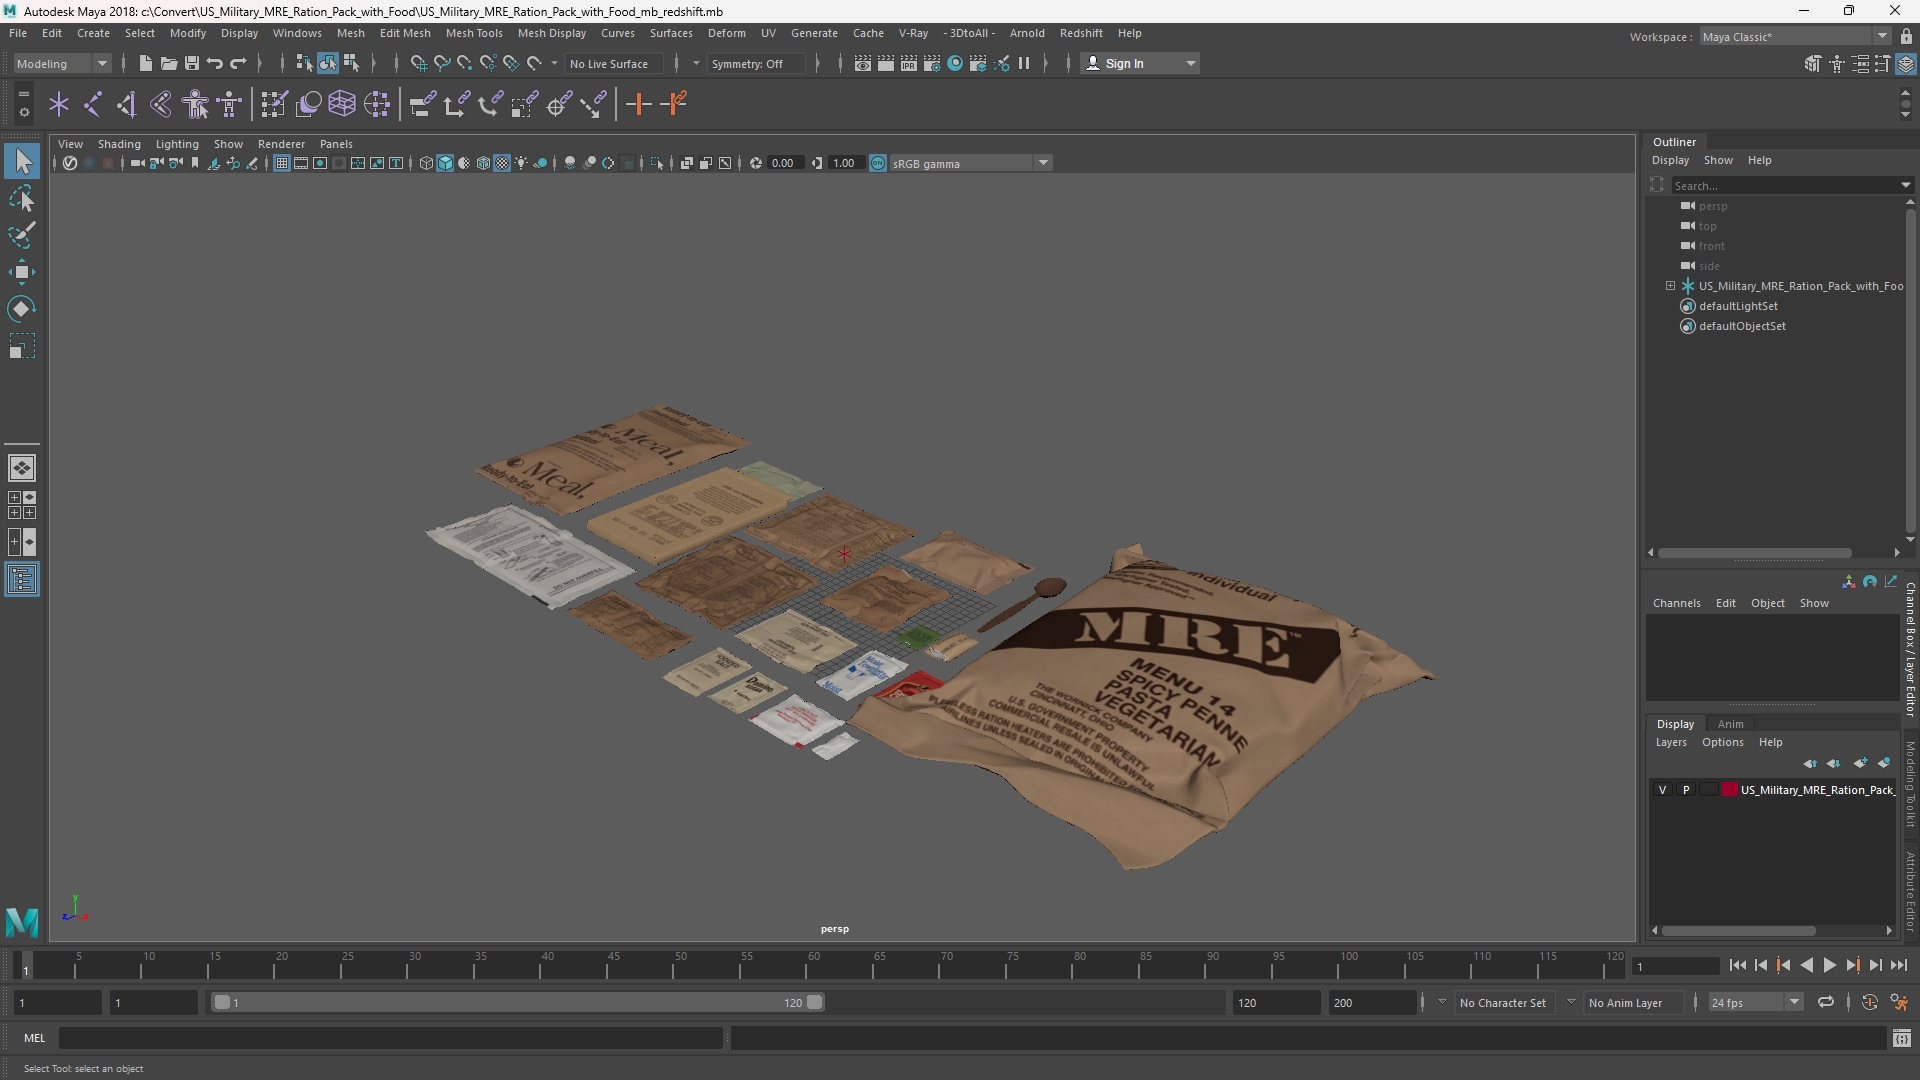Expand the US_Military_MRE_Ration_Pack outliner node
1920x1080 pixels.
[x=1670, y=286]
